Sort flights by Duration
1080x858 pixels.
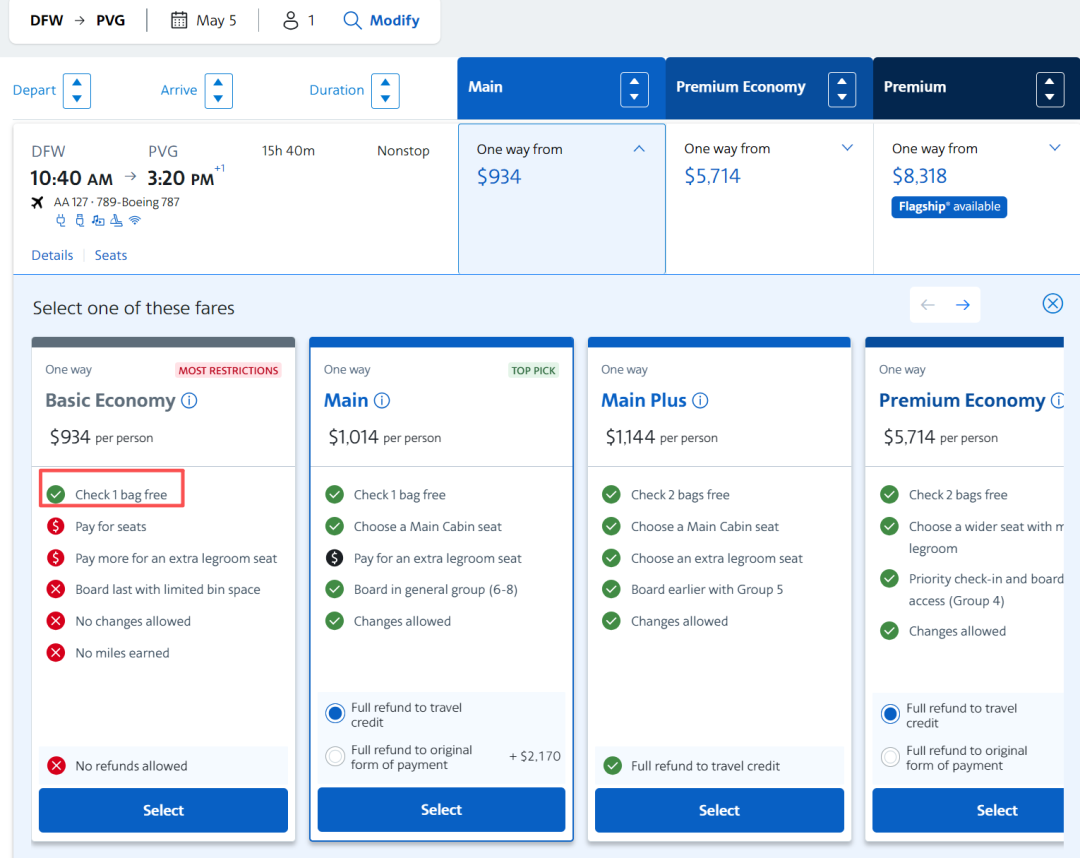click(385, 90)
